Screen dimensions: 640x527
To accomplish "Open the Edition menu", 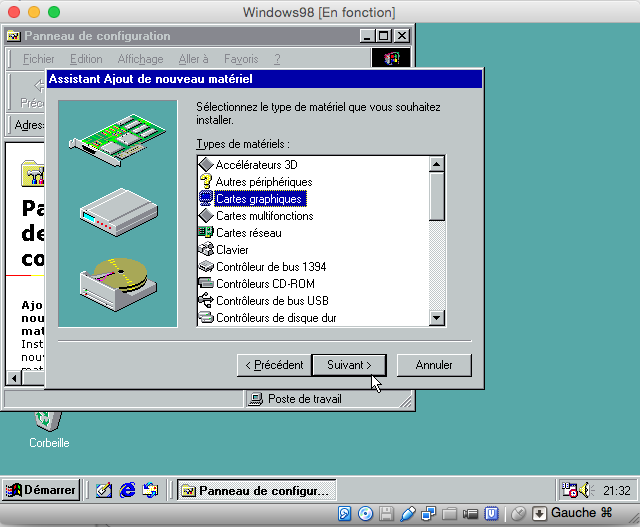I will point(86,59).
